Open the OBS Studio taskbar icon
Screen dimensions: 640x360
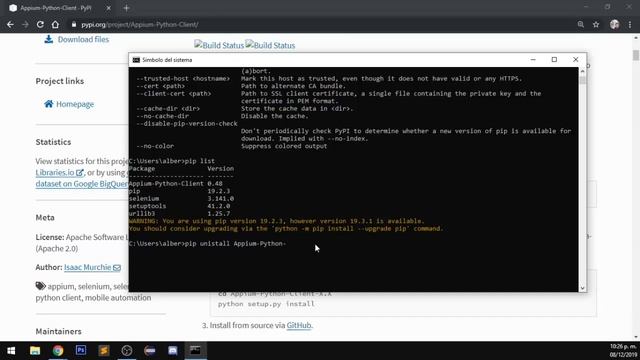tap(127, 351)
